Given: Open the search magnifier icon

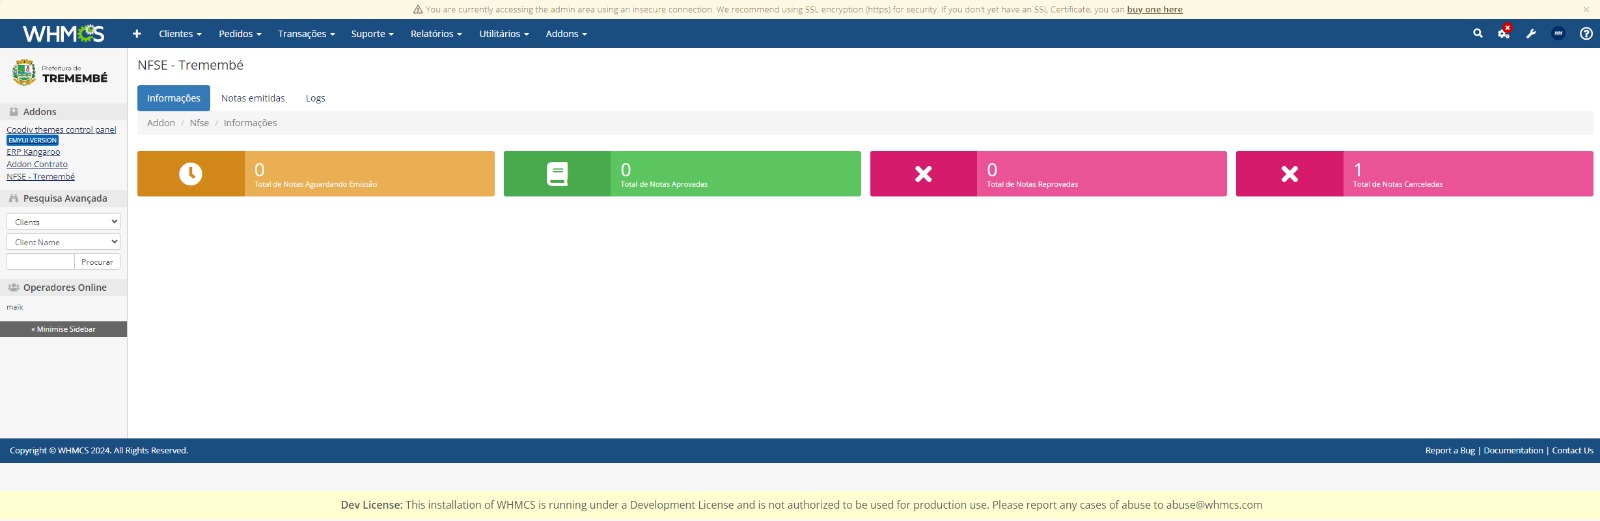Looking at the screenshot, I should (1478, 33).
